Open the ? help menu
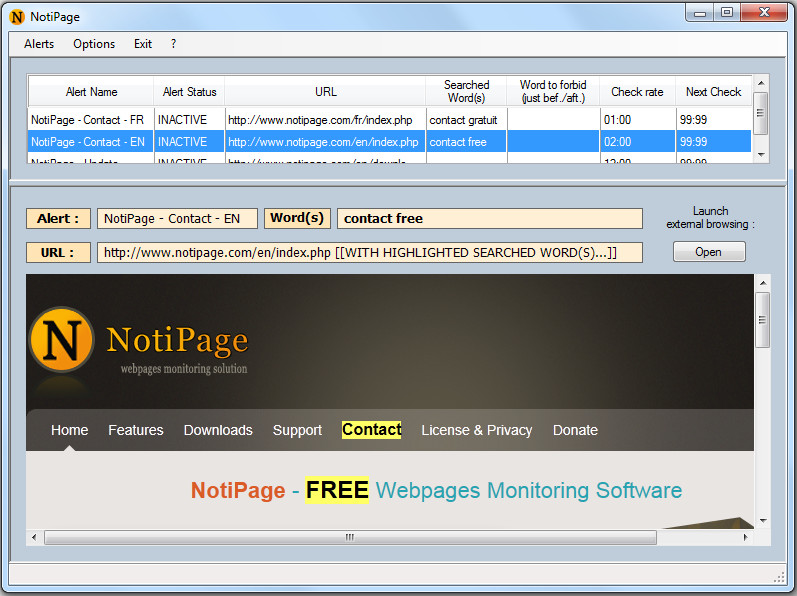 point(173,44)
